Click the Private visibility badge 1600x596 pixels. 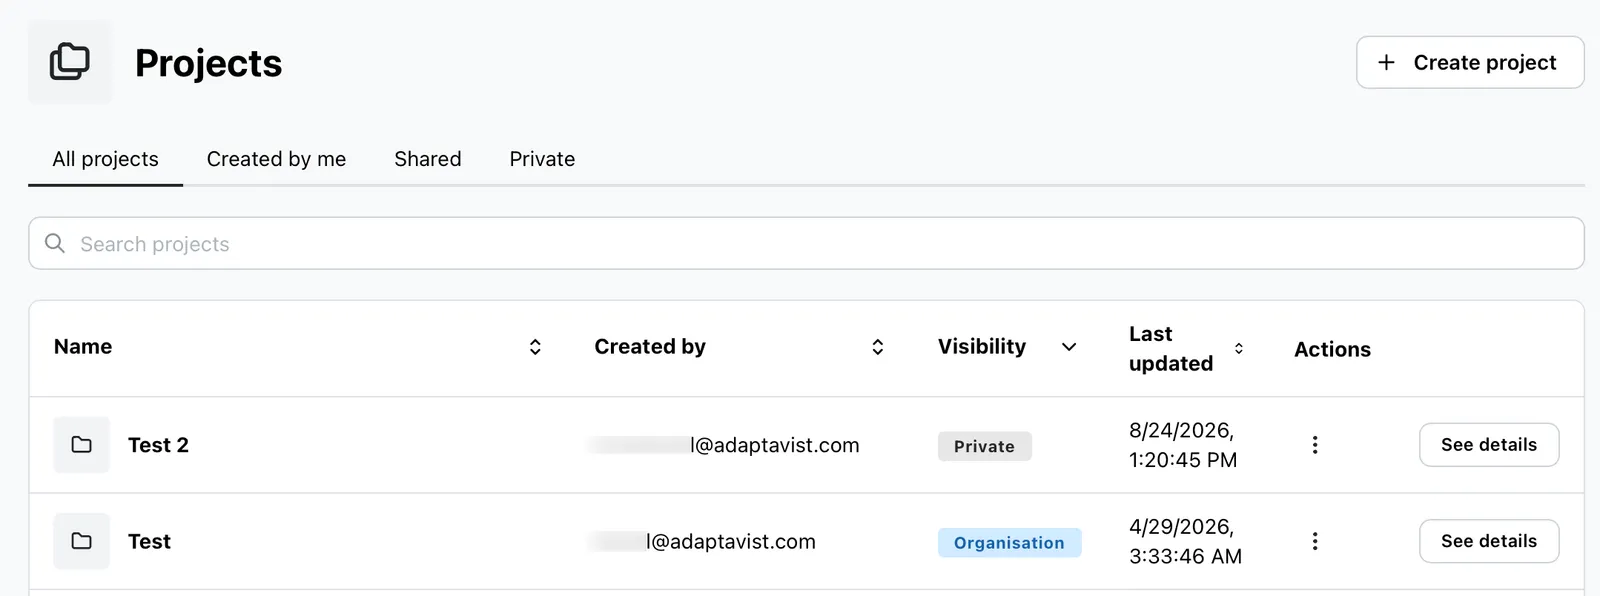985,446
